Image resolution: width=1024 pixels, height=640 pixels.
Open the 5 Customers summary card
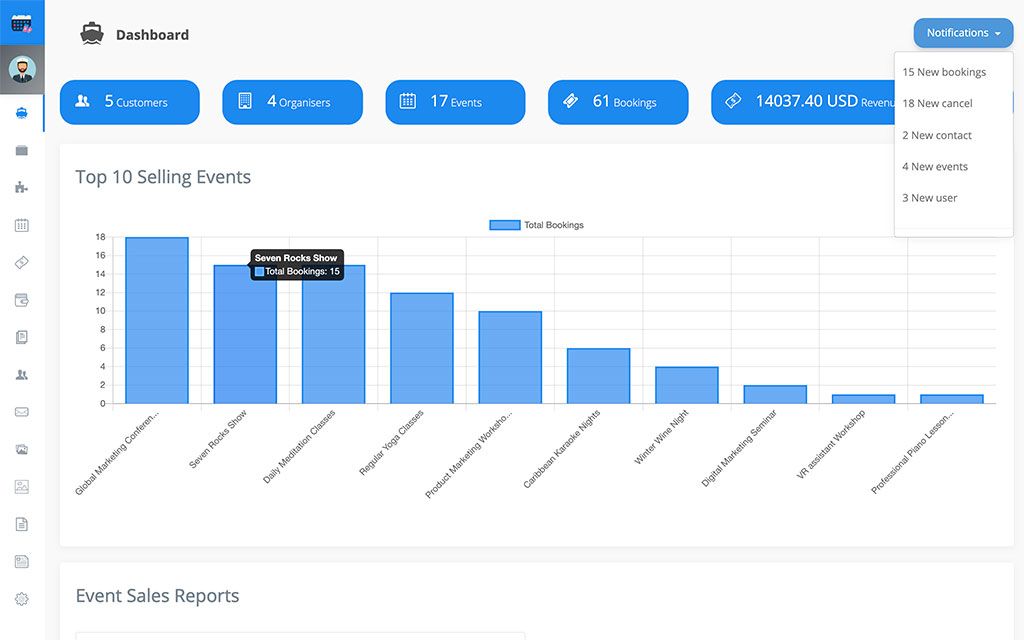pos(129,101)
